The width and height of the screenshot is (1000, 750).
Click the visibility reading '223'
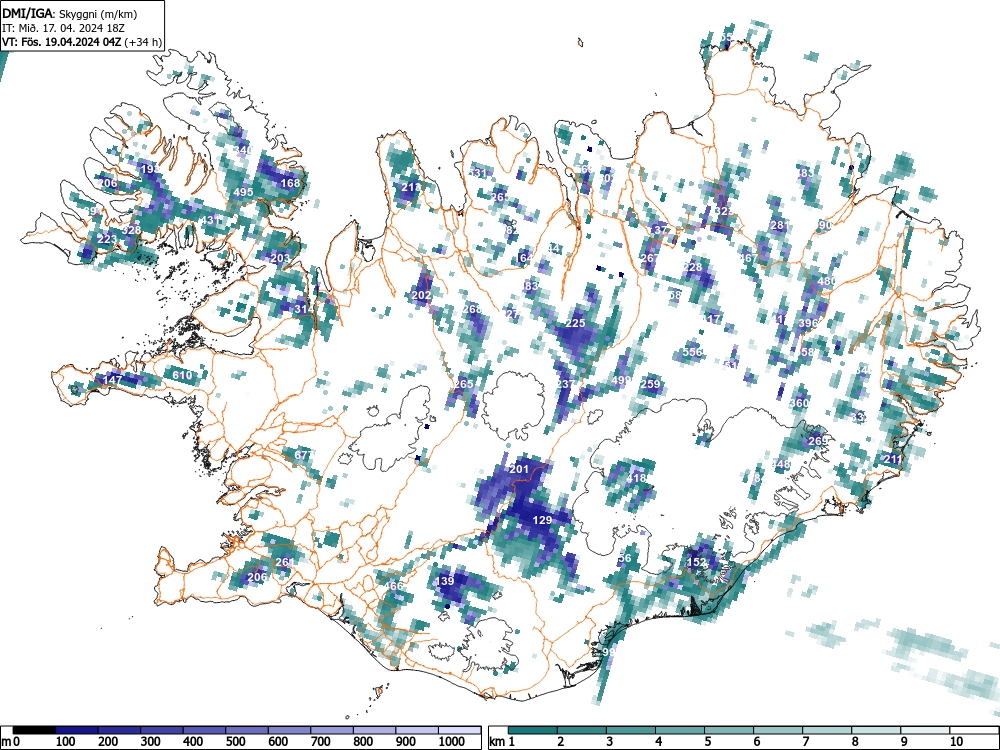[x=107, y=239]
